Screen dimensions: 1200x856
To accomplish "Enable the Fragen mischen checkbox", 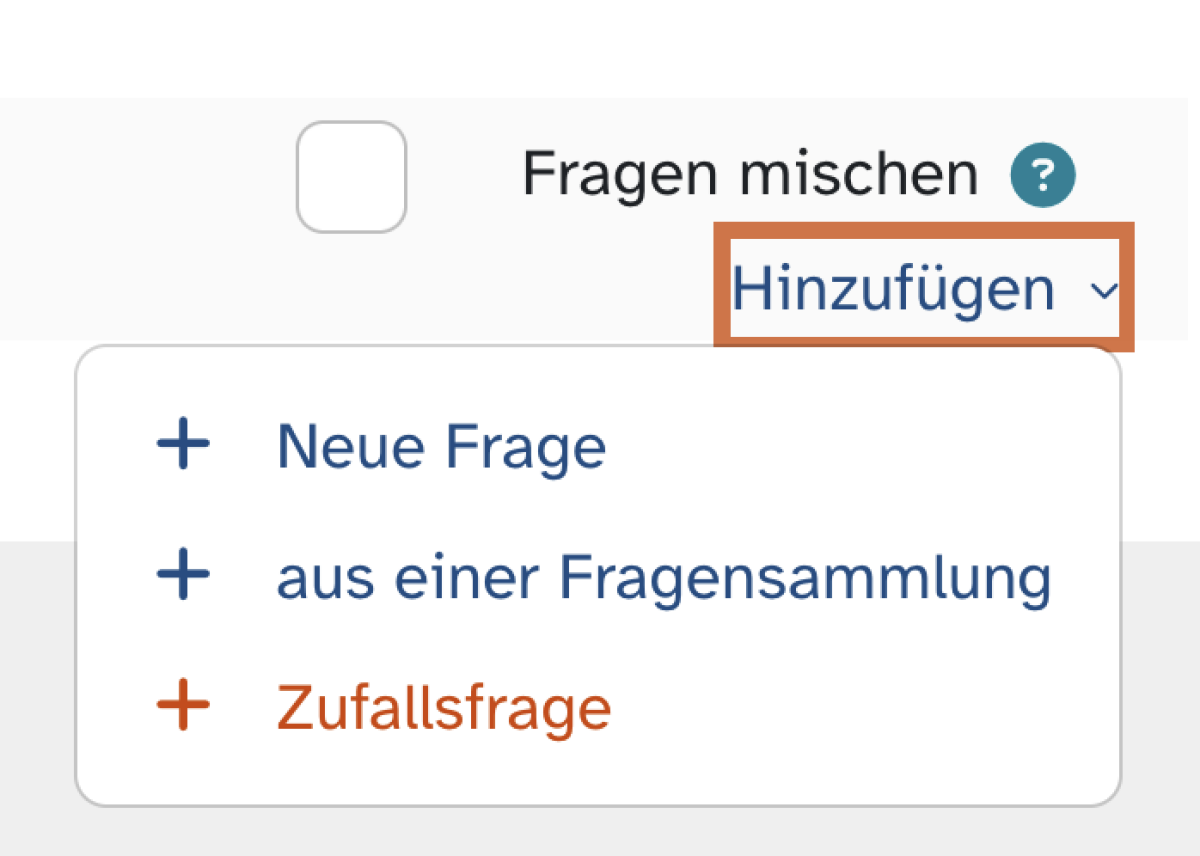I will (351, 177).
